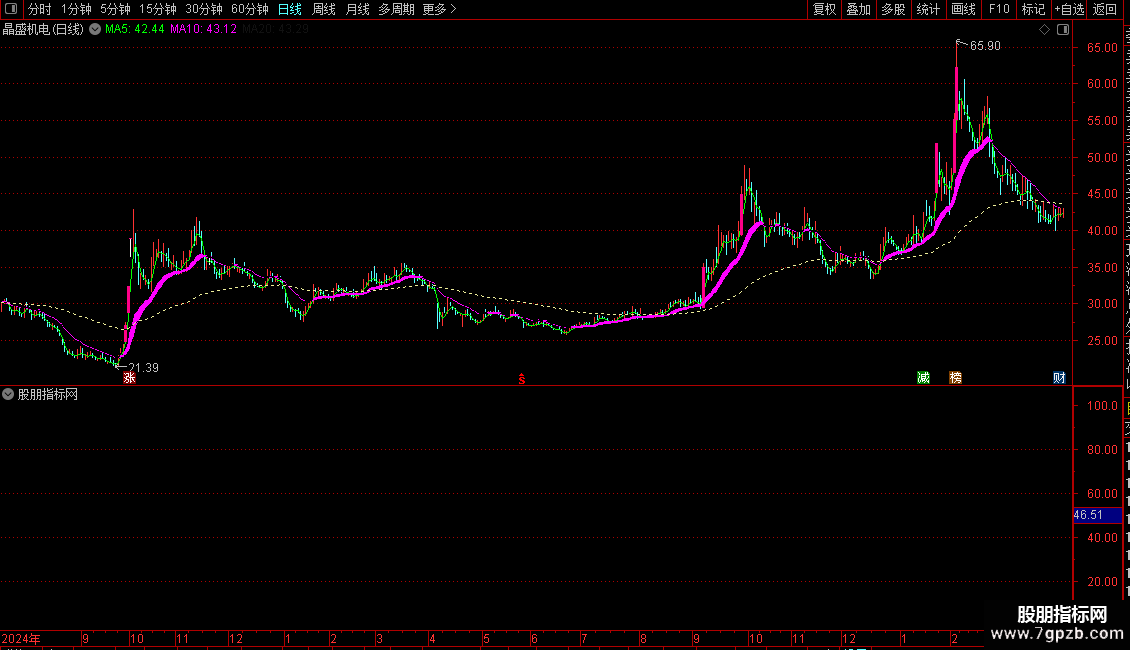Toggle the right sidebar panel icon
The image size is (1130, 650).
click(x=1063, y=30)
